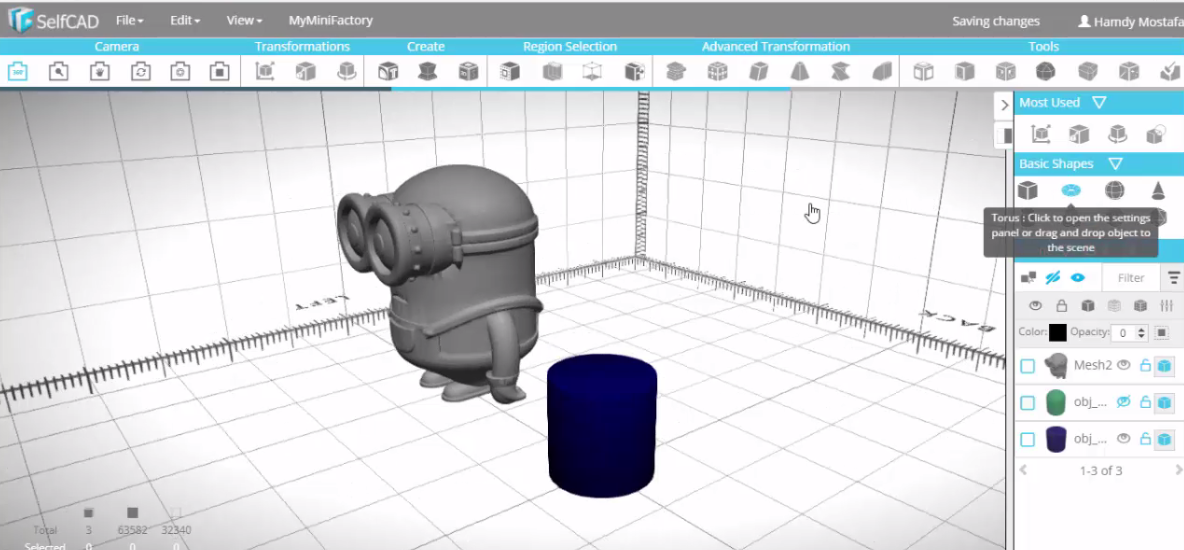Open MyMiniFactory menu item
Viewport: 1184px width, 550px height.
(x=331, y=20)
